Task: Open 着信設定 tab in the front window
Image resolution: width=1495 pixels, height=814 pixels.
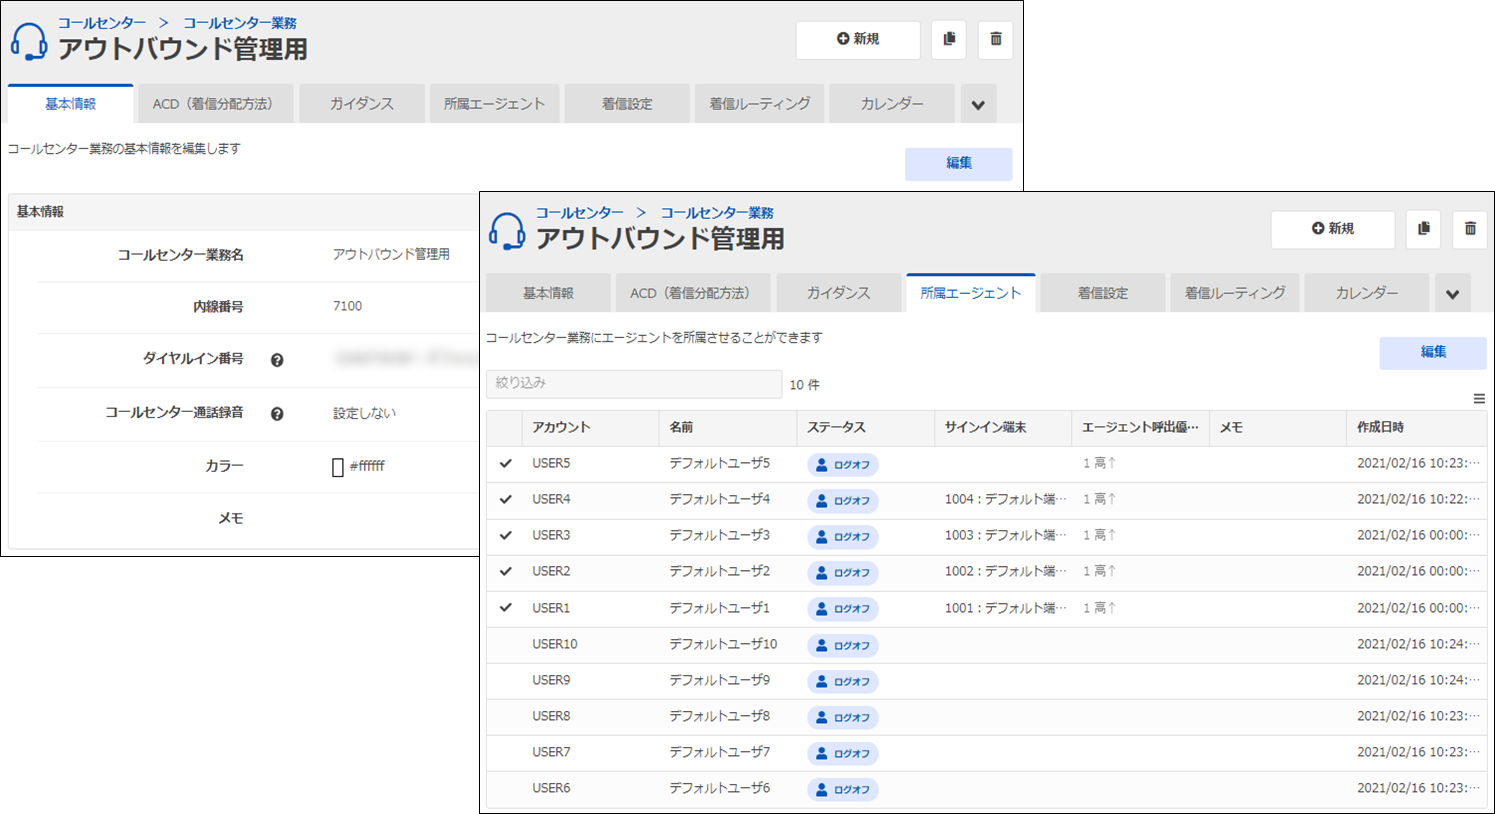Action: [x=1103, y=293]
